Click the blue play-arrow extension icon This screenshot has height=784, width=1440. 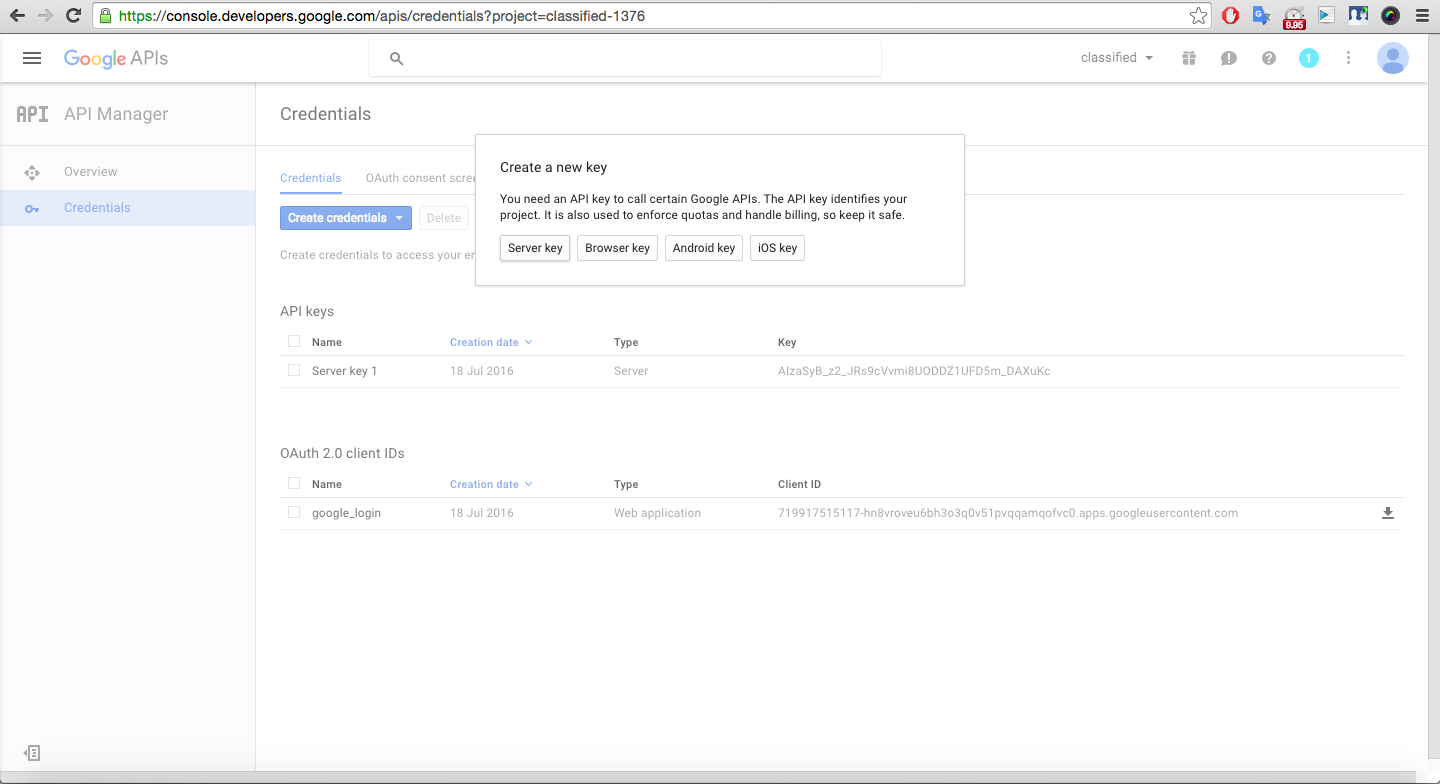pos(1326,15)
